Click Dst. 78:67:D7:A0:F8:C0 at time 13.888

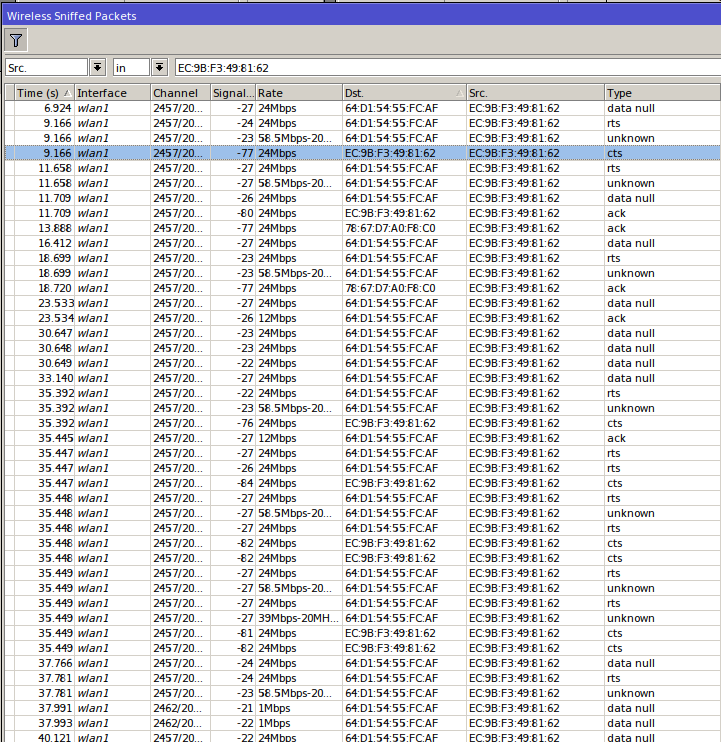[390, 228]
